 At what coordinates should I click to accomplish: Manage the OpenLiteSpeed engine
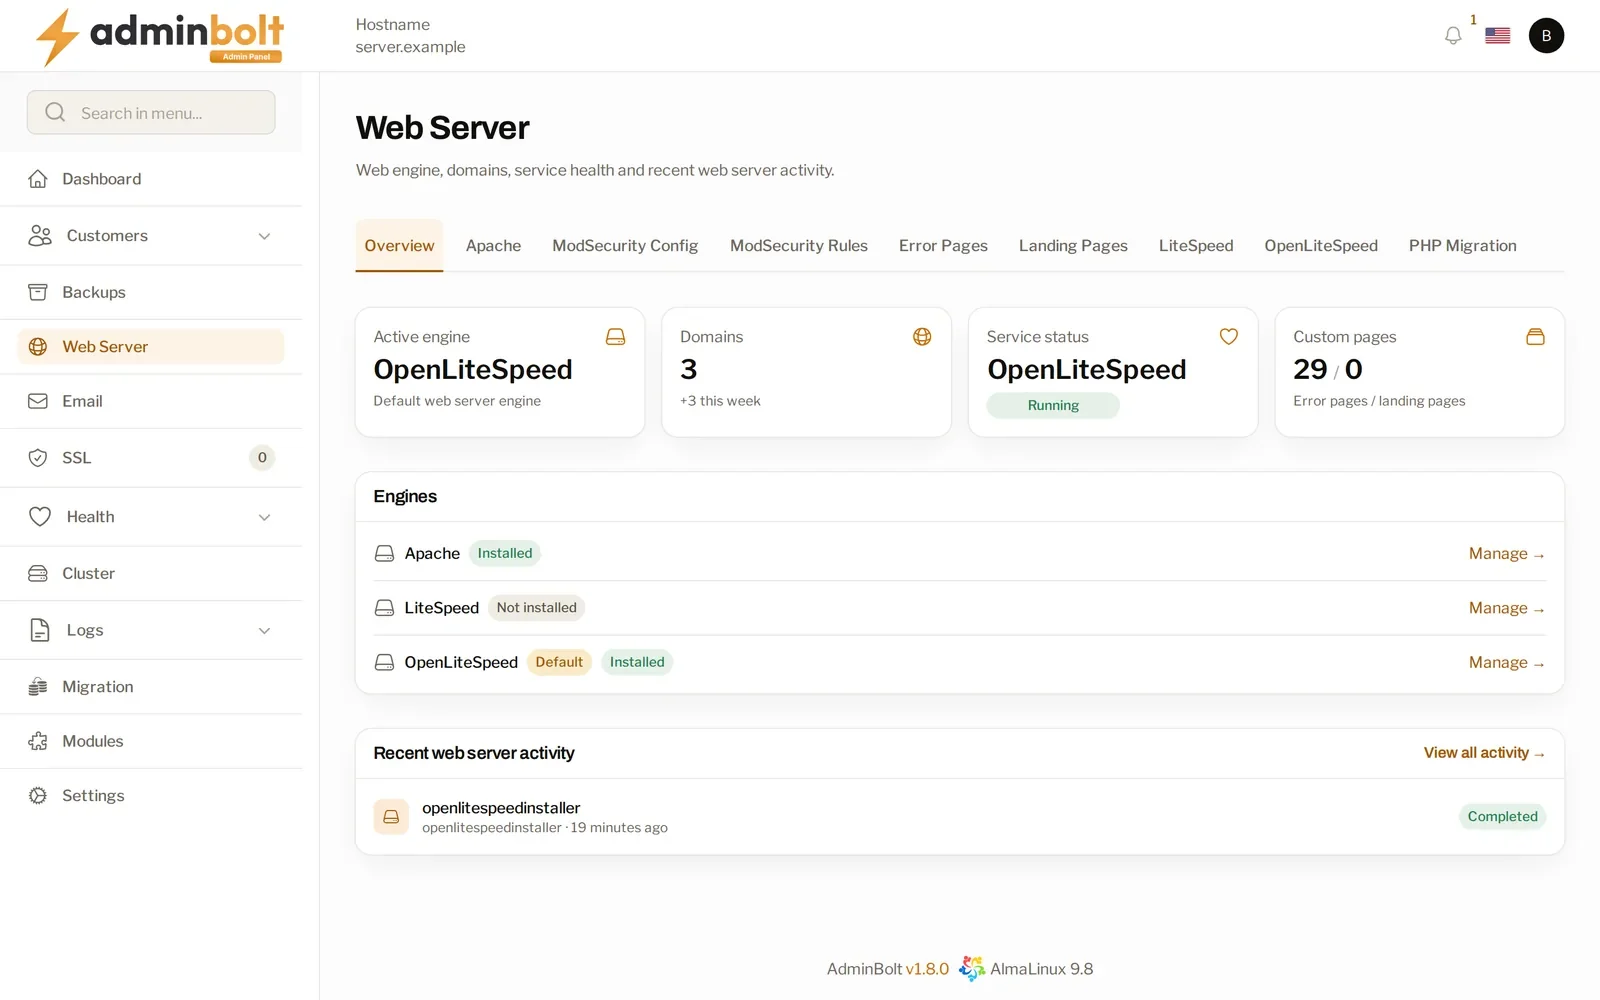1506,663
